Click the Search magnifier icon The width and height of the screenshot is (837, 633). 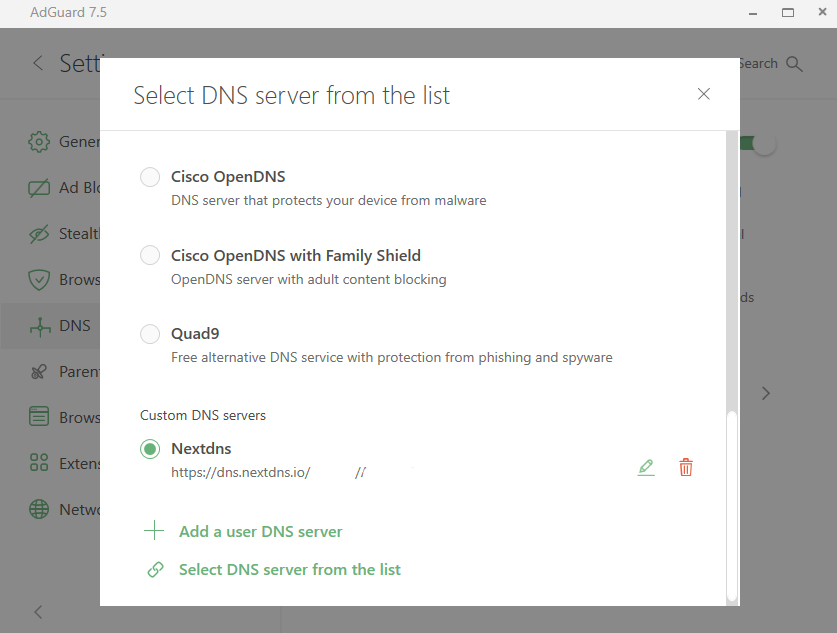coord(795,64)
